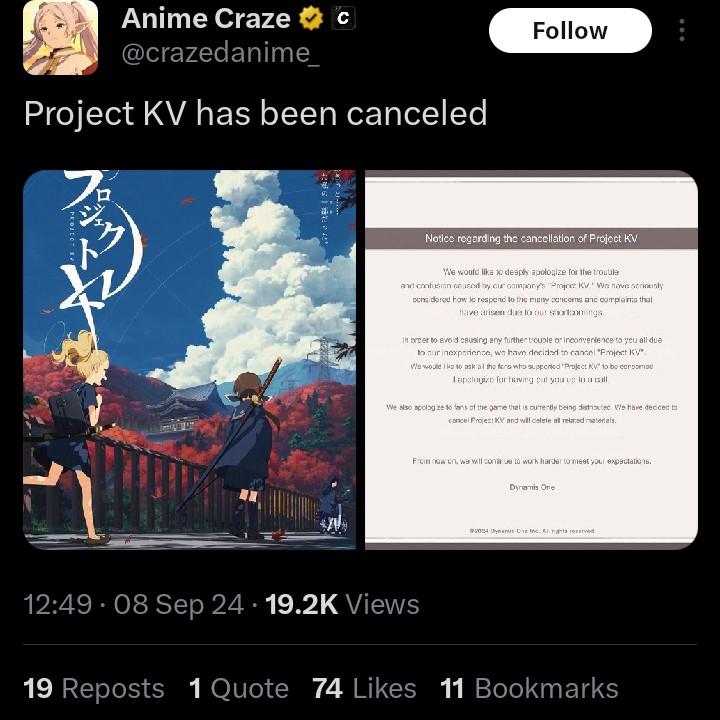This screenshot has height=720, width=720.
Task: Show the 1 Quote list
Action: coord(239,688)
